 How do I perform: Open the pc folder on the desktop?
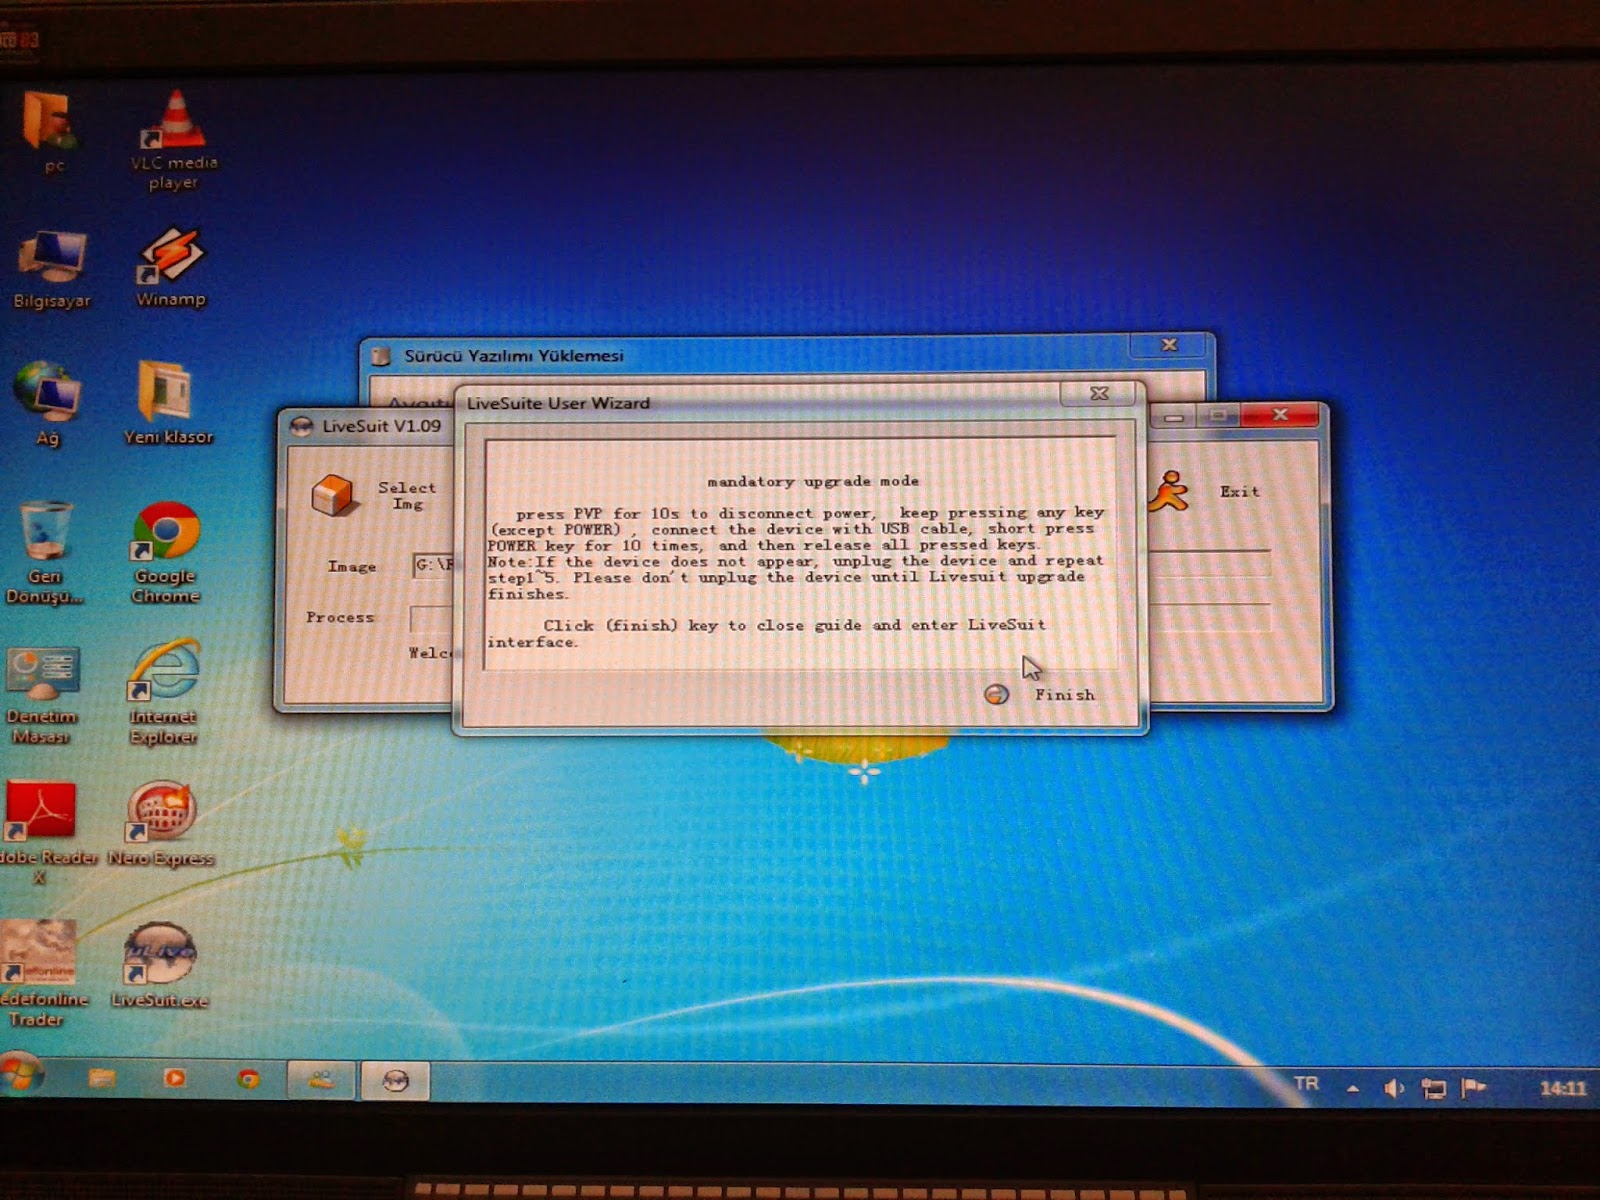50,130
